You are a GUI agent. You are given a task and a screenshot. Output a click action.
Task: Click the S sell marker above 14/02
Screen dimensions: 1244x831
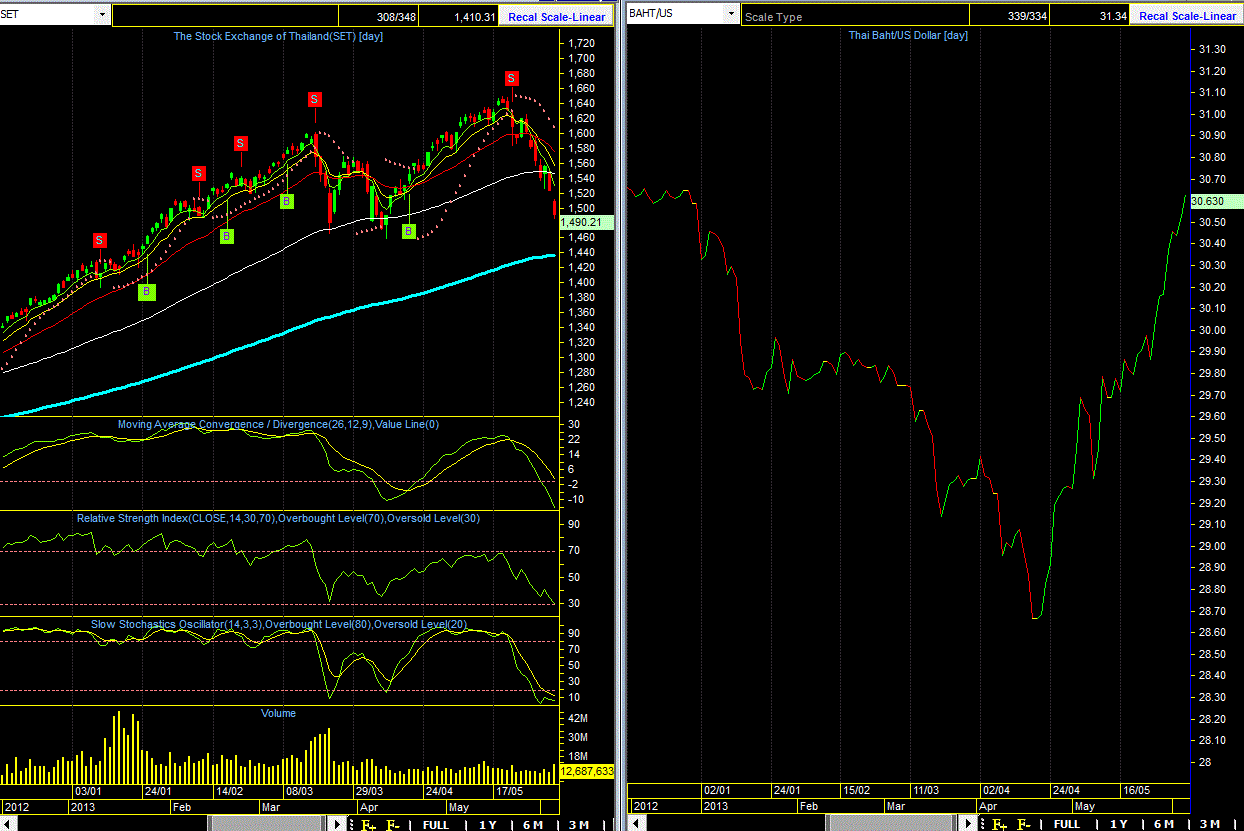240,144
